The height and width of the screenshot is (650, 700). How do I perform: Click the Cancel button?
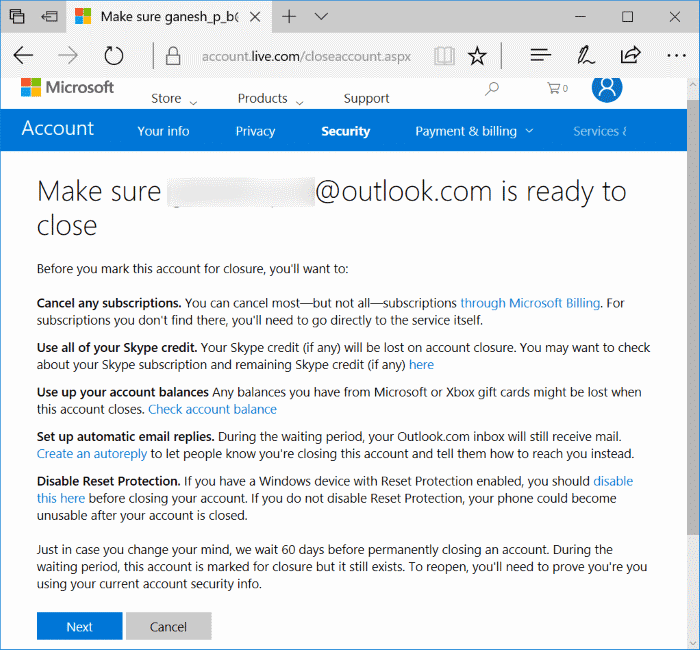pos(168,626)
